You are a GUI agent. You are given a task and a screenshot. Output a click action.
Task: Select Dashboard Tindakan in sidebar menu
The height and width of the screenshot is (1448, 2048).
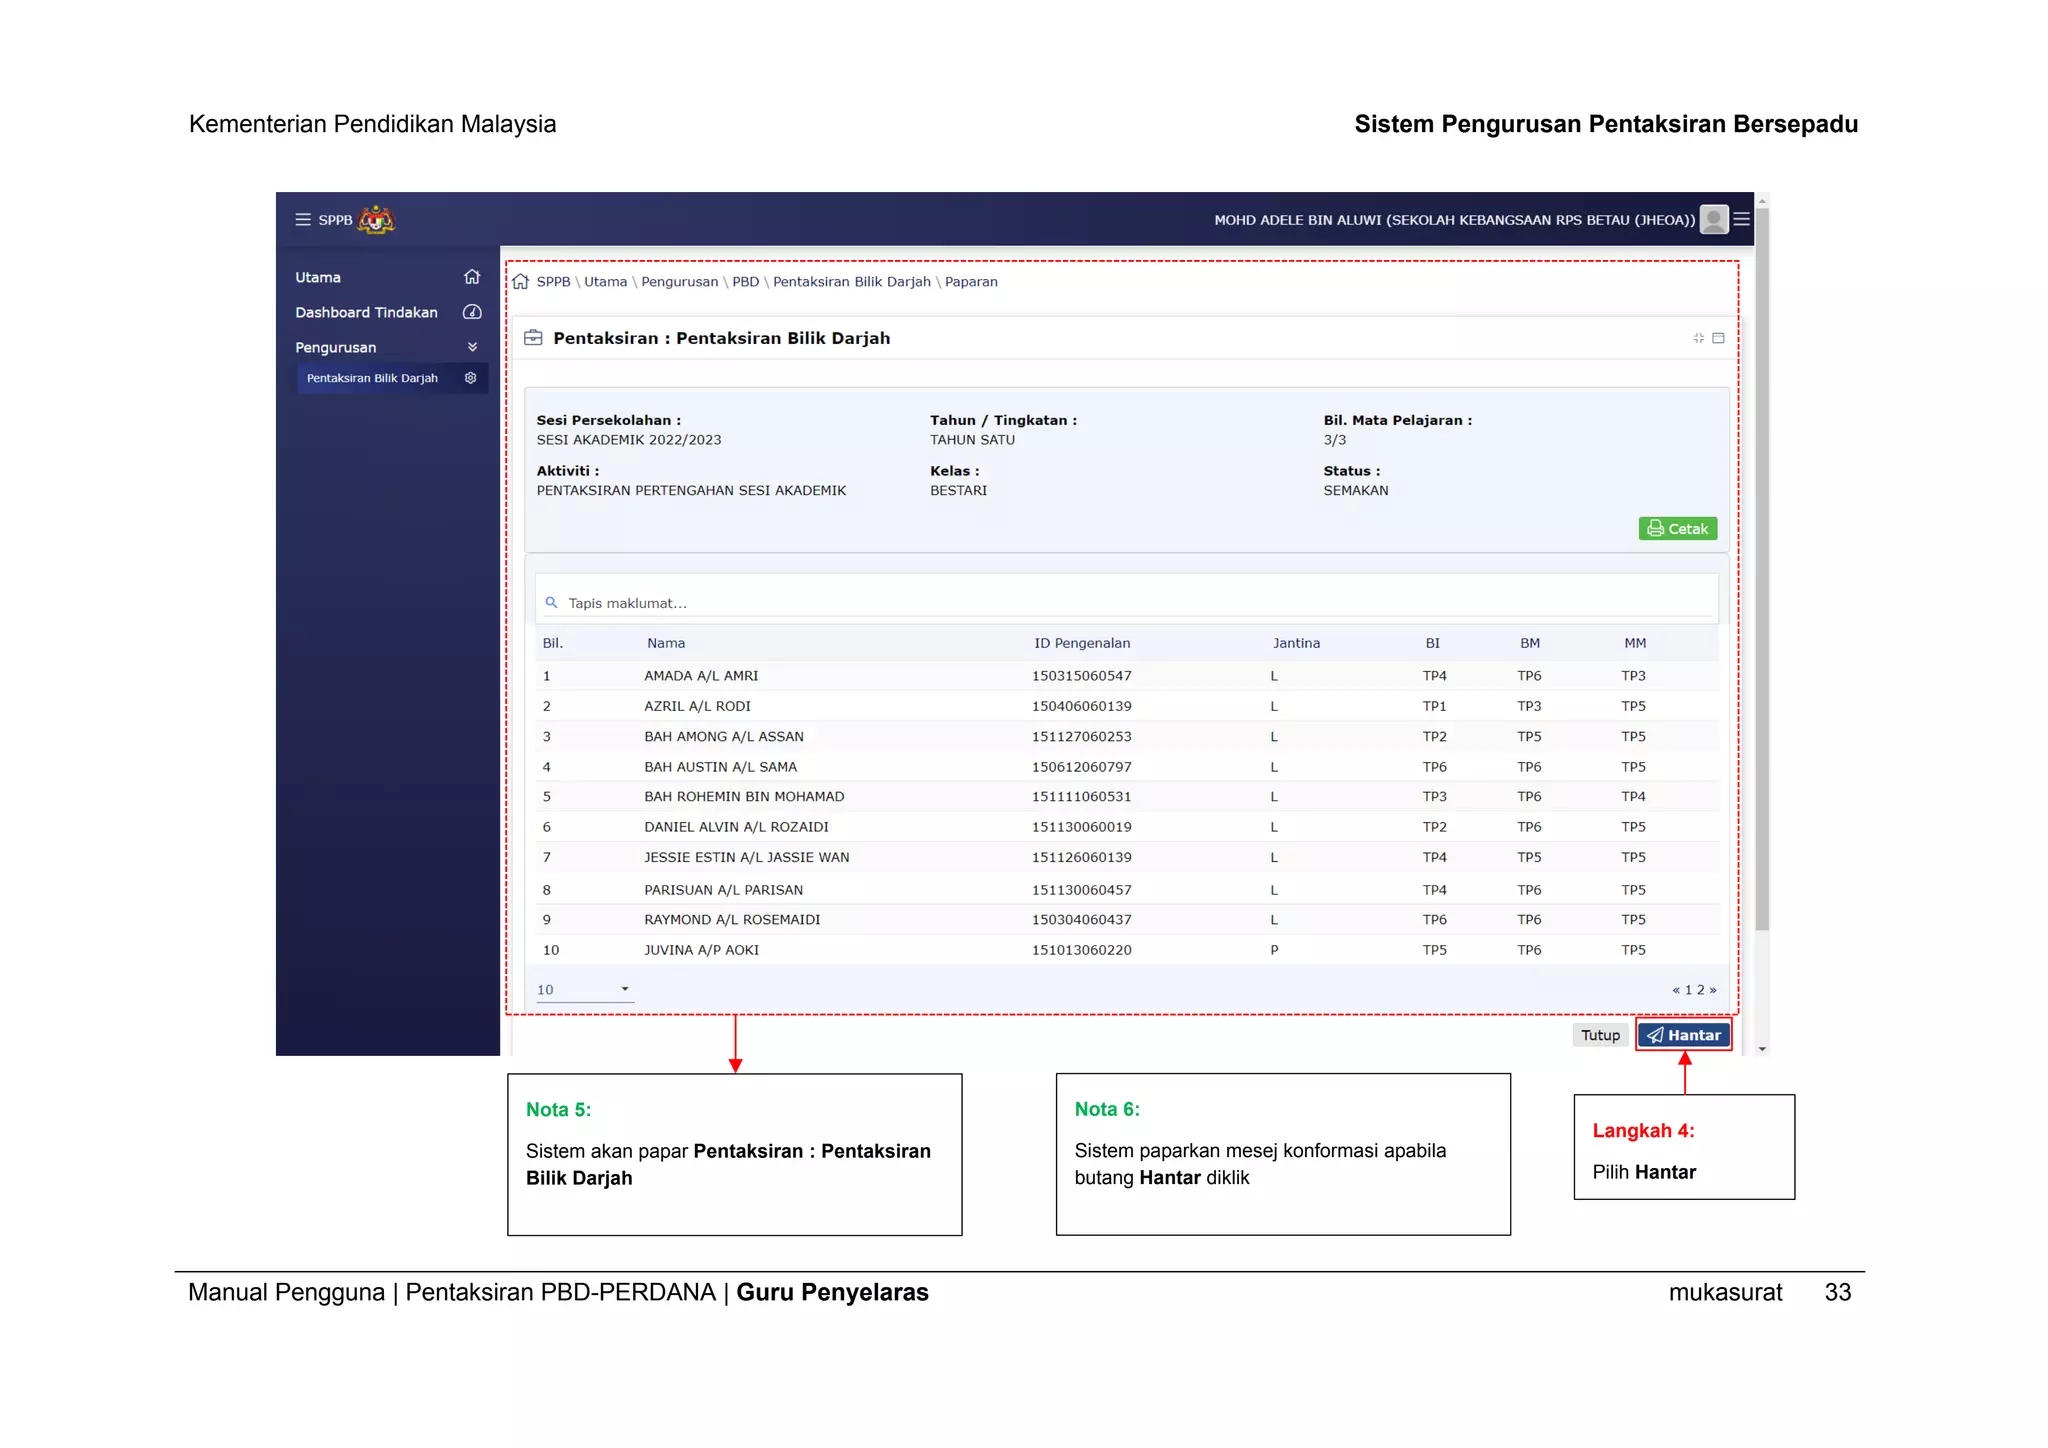coord(366,312)
